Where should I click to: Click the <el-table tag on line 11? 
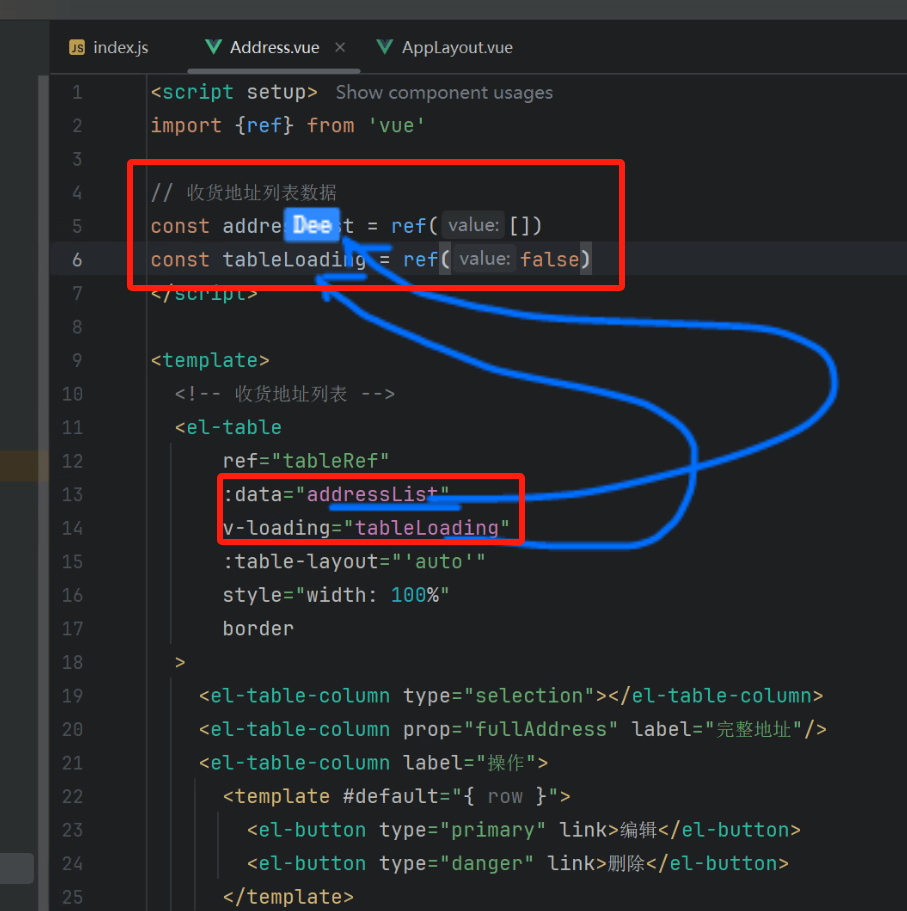point(228,428)
